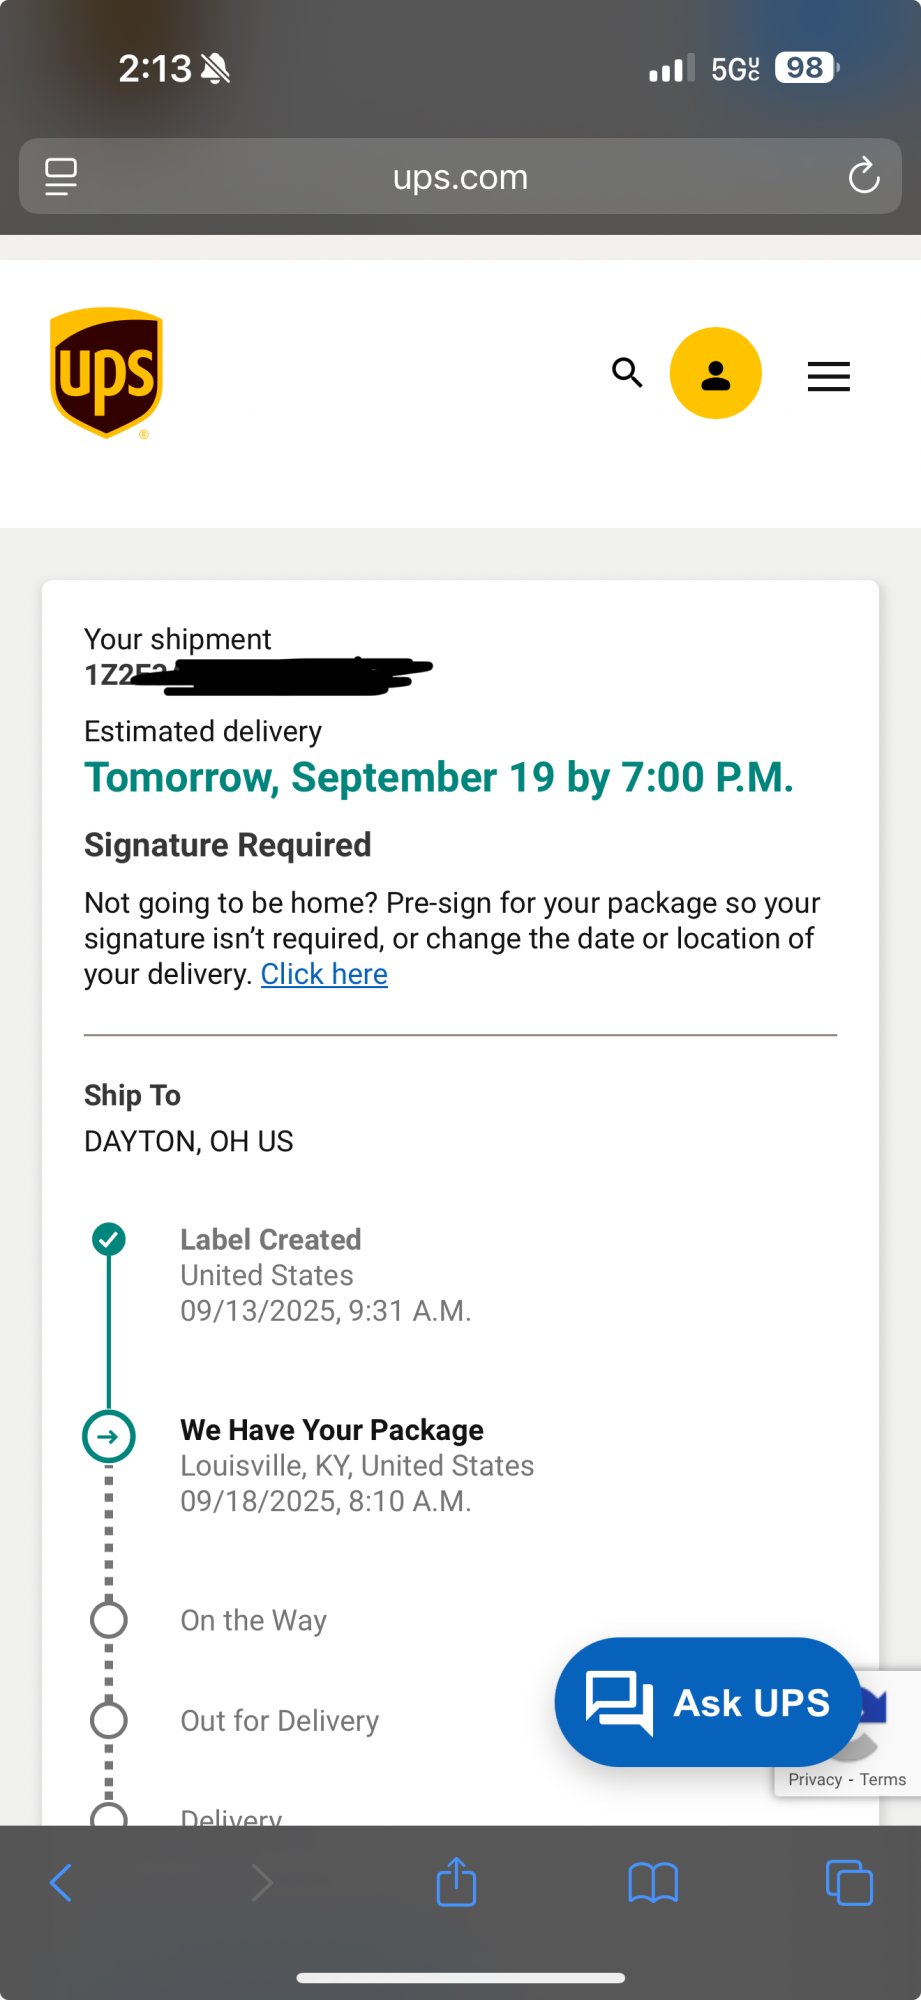
Task: Open the yellow account profile button
Action: 715,373
